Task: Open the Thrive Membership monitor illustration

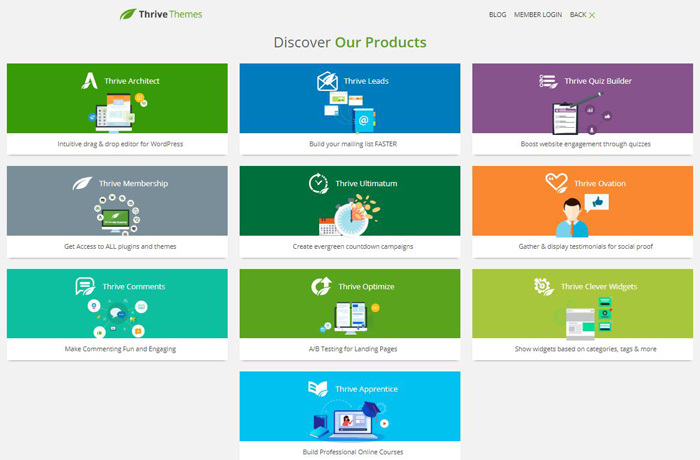Action: pos(117,215)
